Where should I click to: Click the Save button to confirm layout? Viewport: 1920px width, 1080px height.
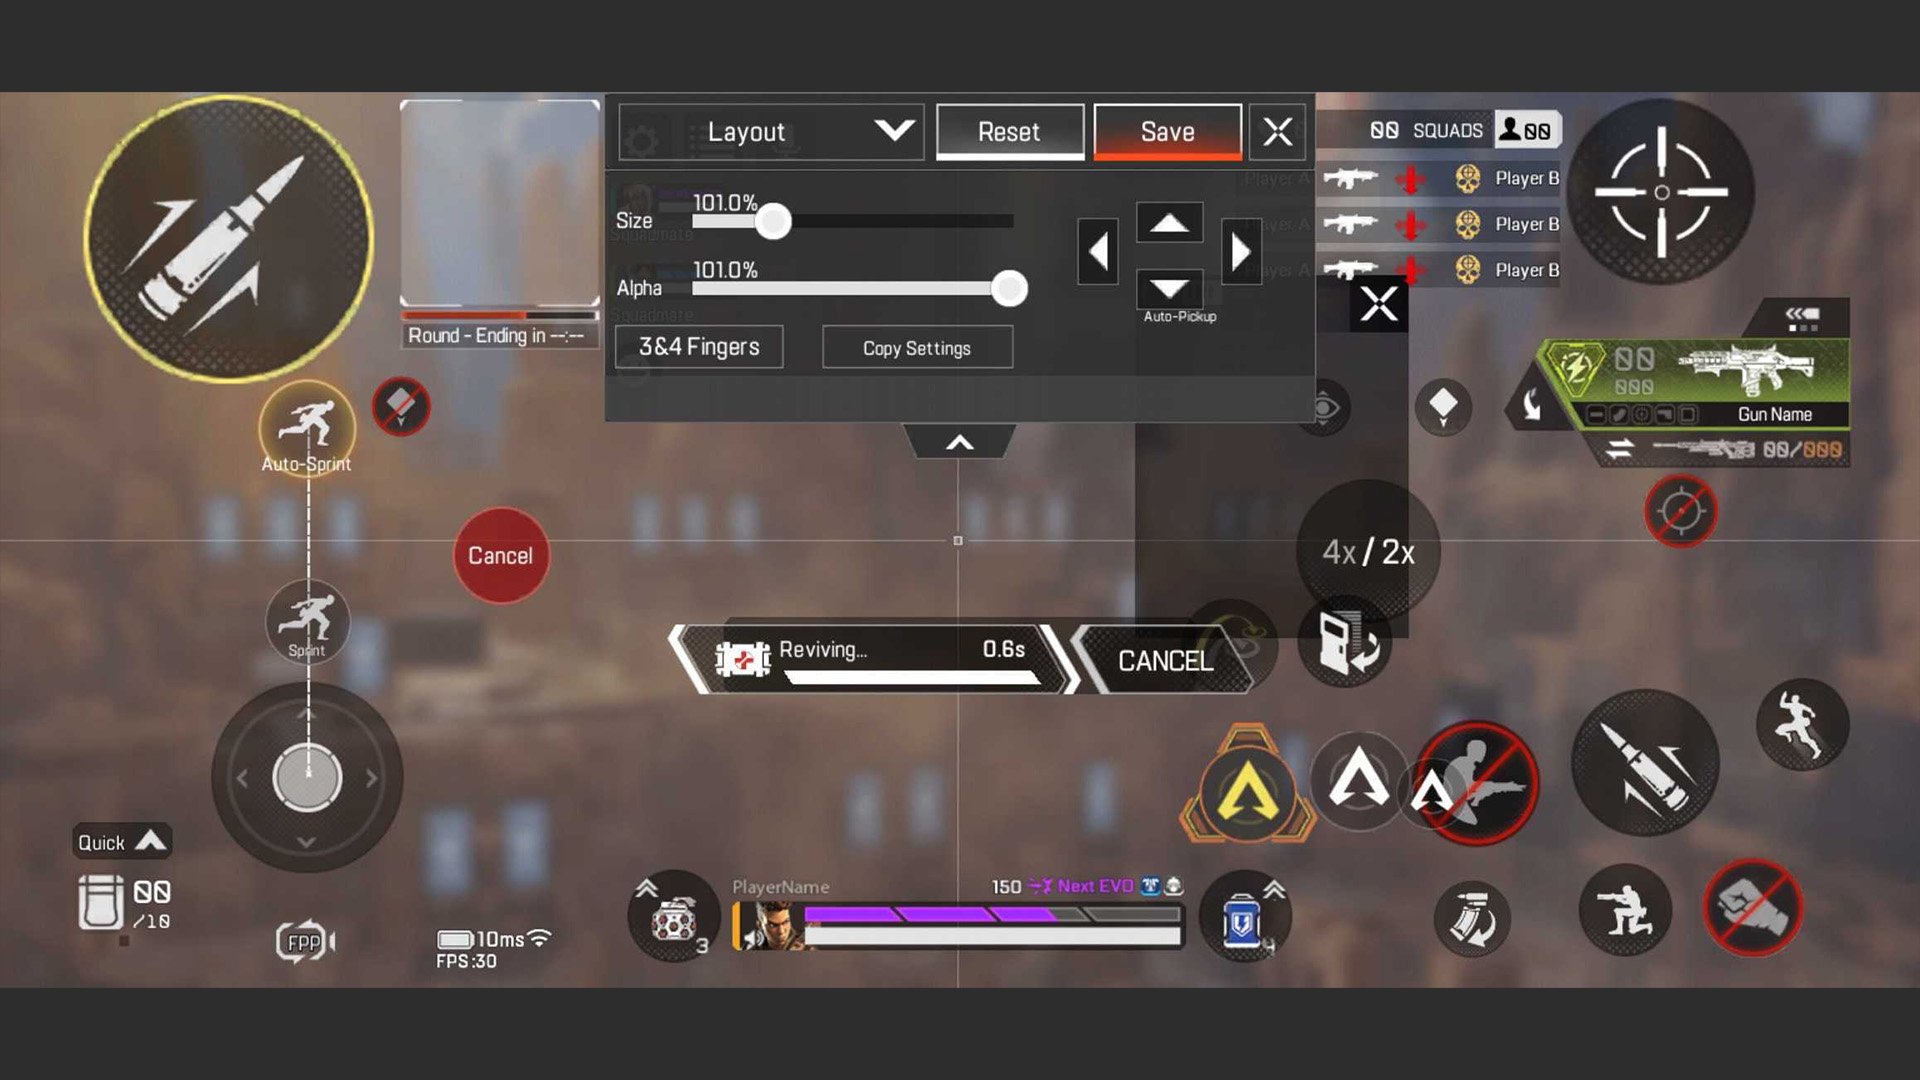click(x=1167, y=131)
